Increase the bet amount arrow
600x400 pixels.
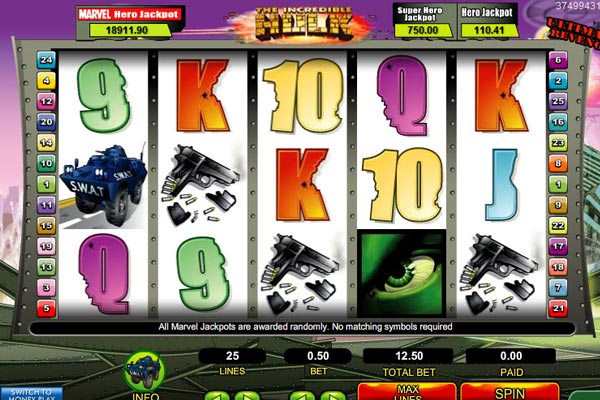(x=332, y=396)
